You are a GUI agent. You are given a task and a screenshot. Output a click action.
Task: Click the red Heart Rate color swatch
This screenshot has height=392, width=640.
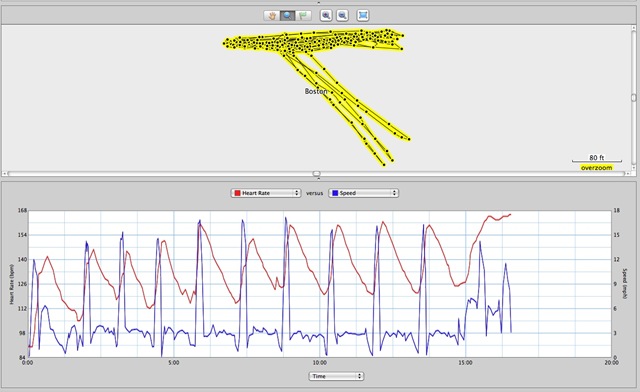pyautogui.click(x=237, y=193)
